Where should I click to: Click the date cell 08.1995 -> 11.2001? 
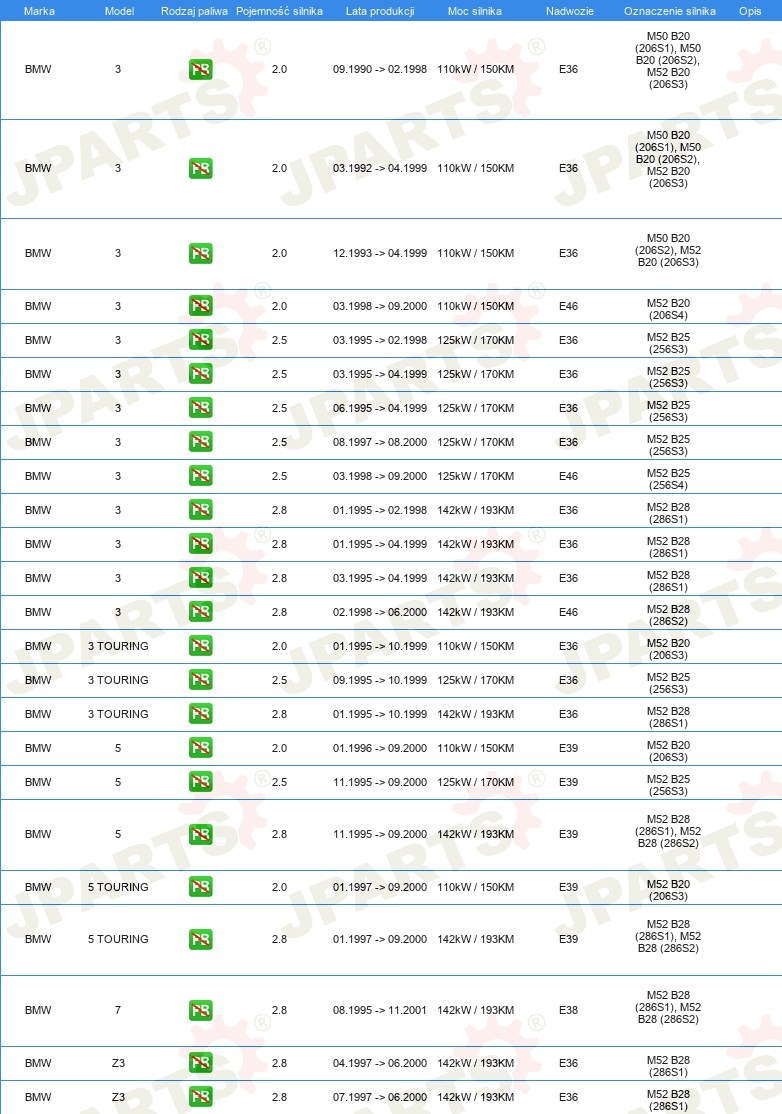[x=380, y=1010]
